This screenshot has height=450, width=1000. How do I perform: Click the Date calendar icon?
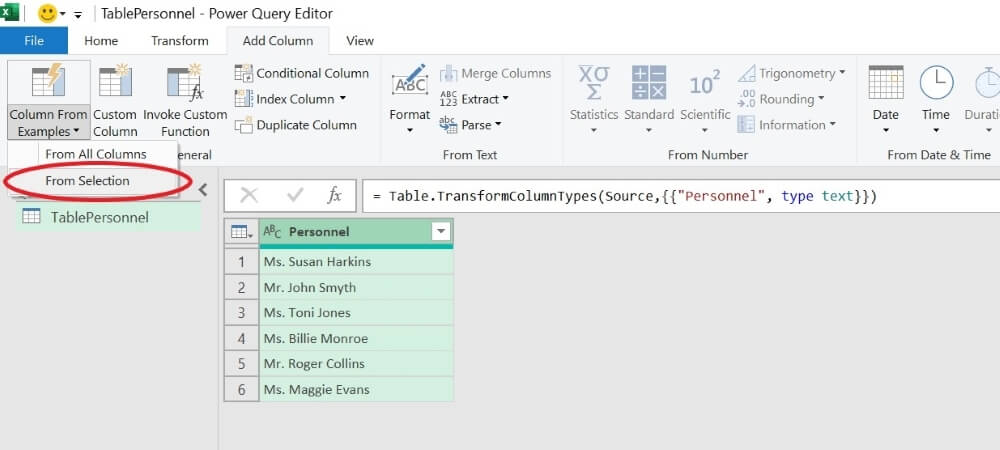click(x=886, y=82)
